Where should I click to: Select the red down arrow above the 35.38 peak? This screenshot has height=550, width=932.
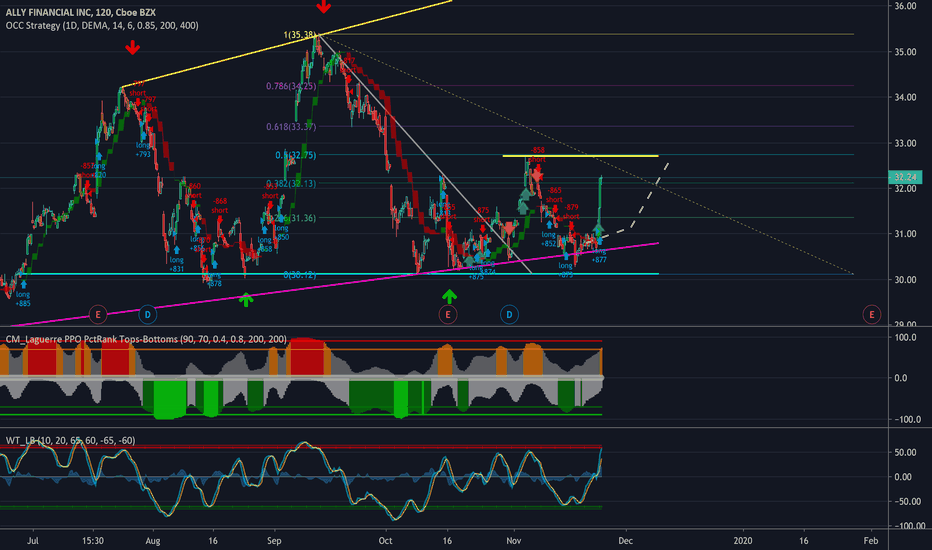click(x=323, y=7)
